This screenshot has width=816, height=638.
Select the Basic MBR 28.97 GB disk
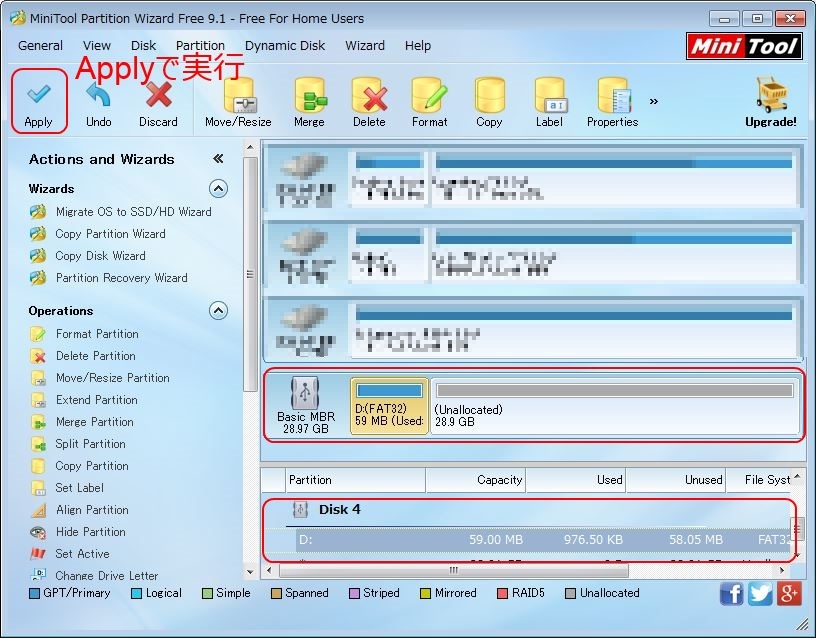tap(306, 405)
